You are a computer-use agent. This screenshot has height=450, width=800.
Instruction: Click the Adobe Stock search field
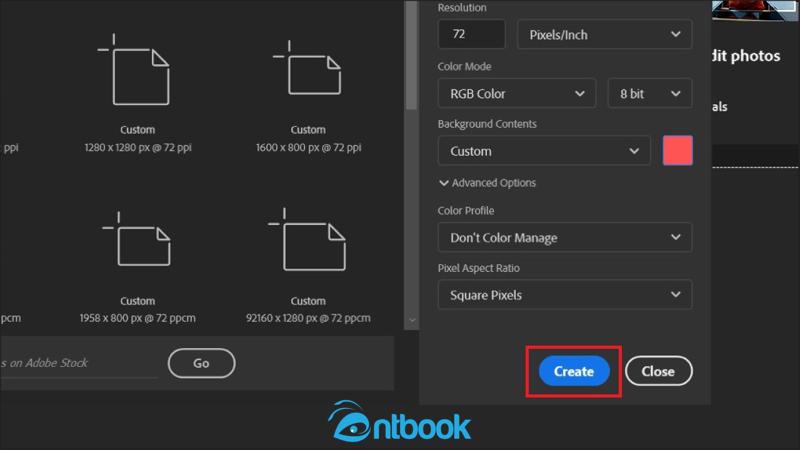pos(79,363)
